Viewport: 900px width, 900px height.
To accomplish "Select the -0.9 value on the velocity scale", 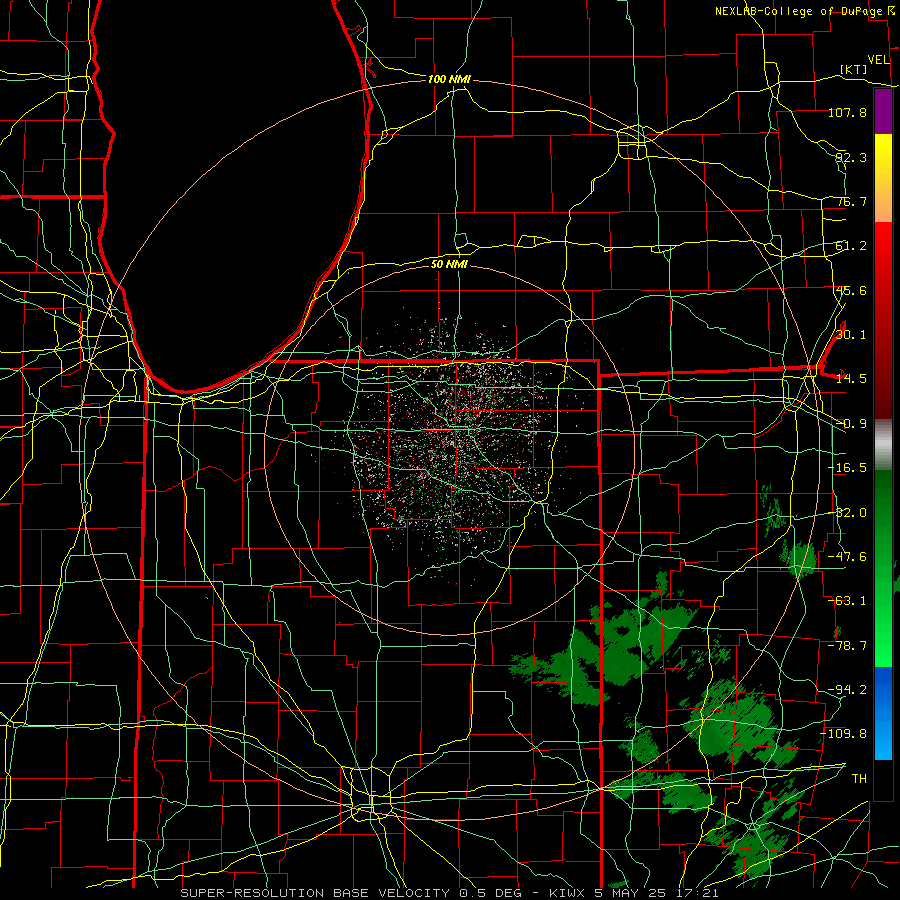I will [x=851, y=424].
